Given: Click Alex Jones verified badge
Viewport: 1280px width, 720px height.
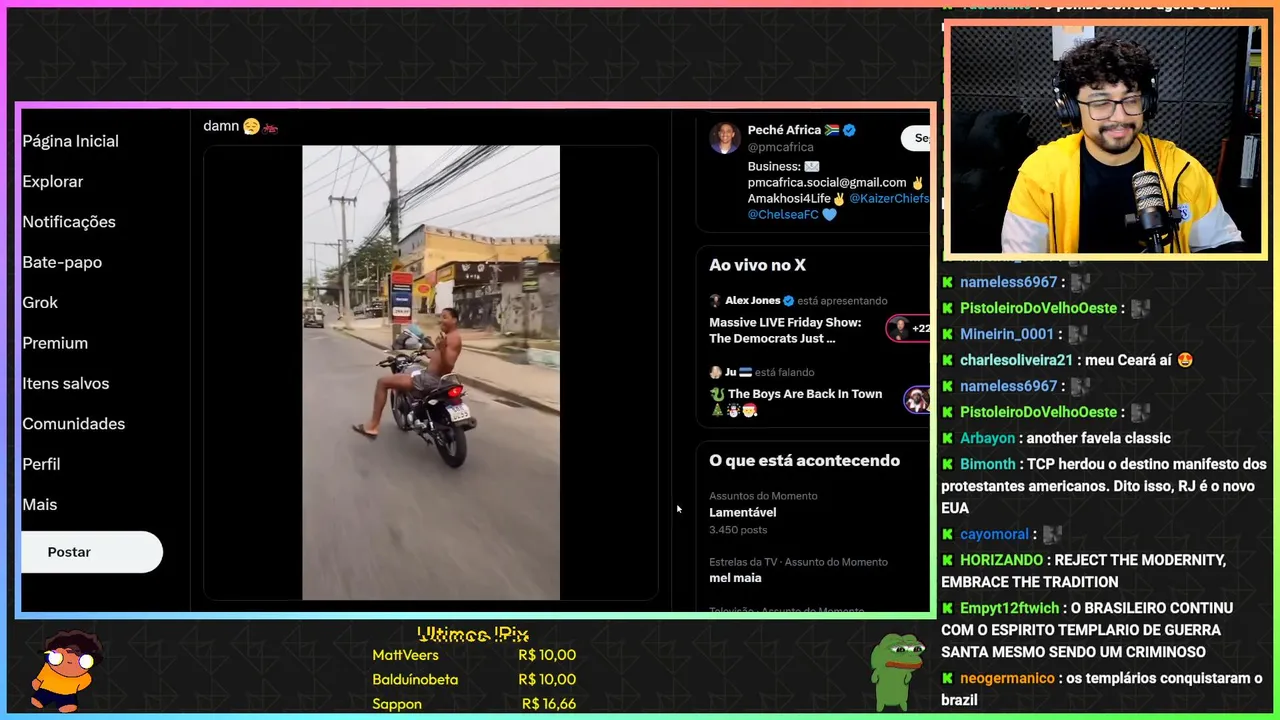Looking at the screenshot, I should tap(788, 300).
